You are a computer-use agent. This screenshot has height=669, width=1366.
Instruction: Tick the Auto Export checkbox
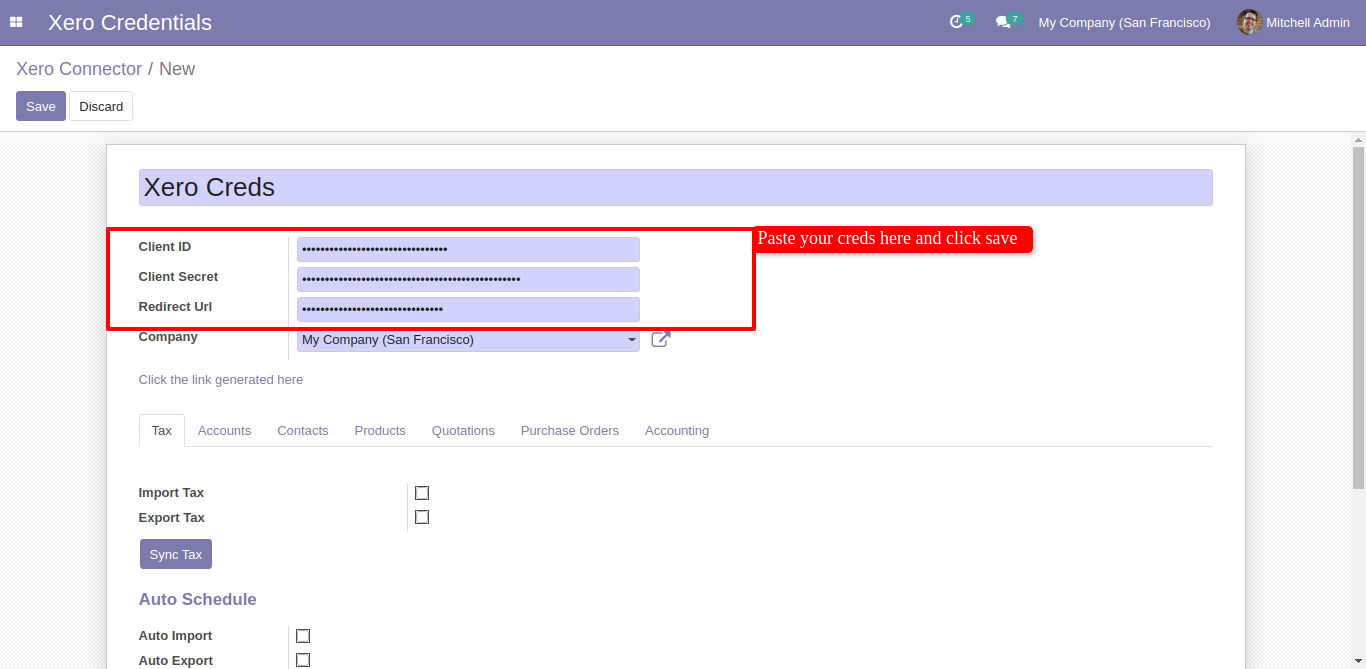(x=303, y=660)
